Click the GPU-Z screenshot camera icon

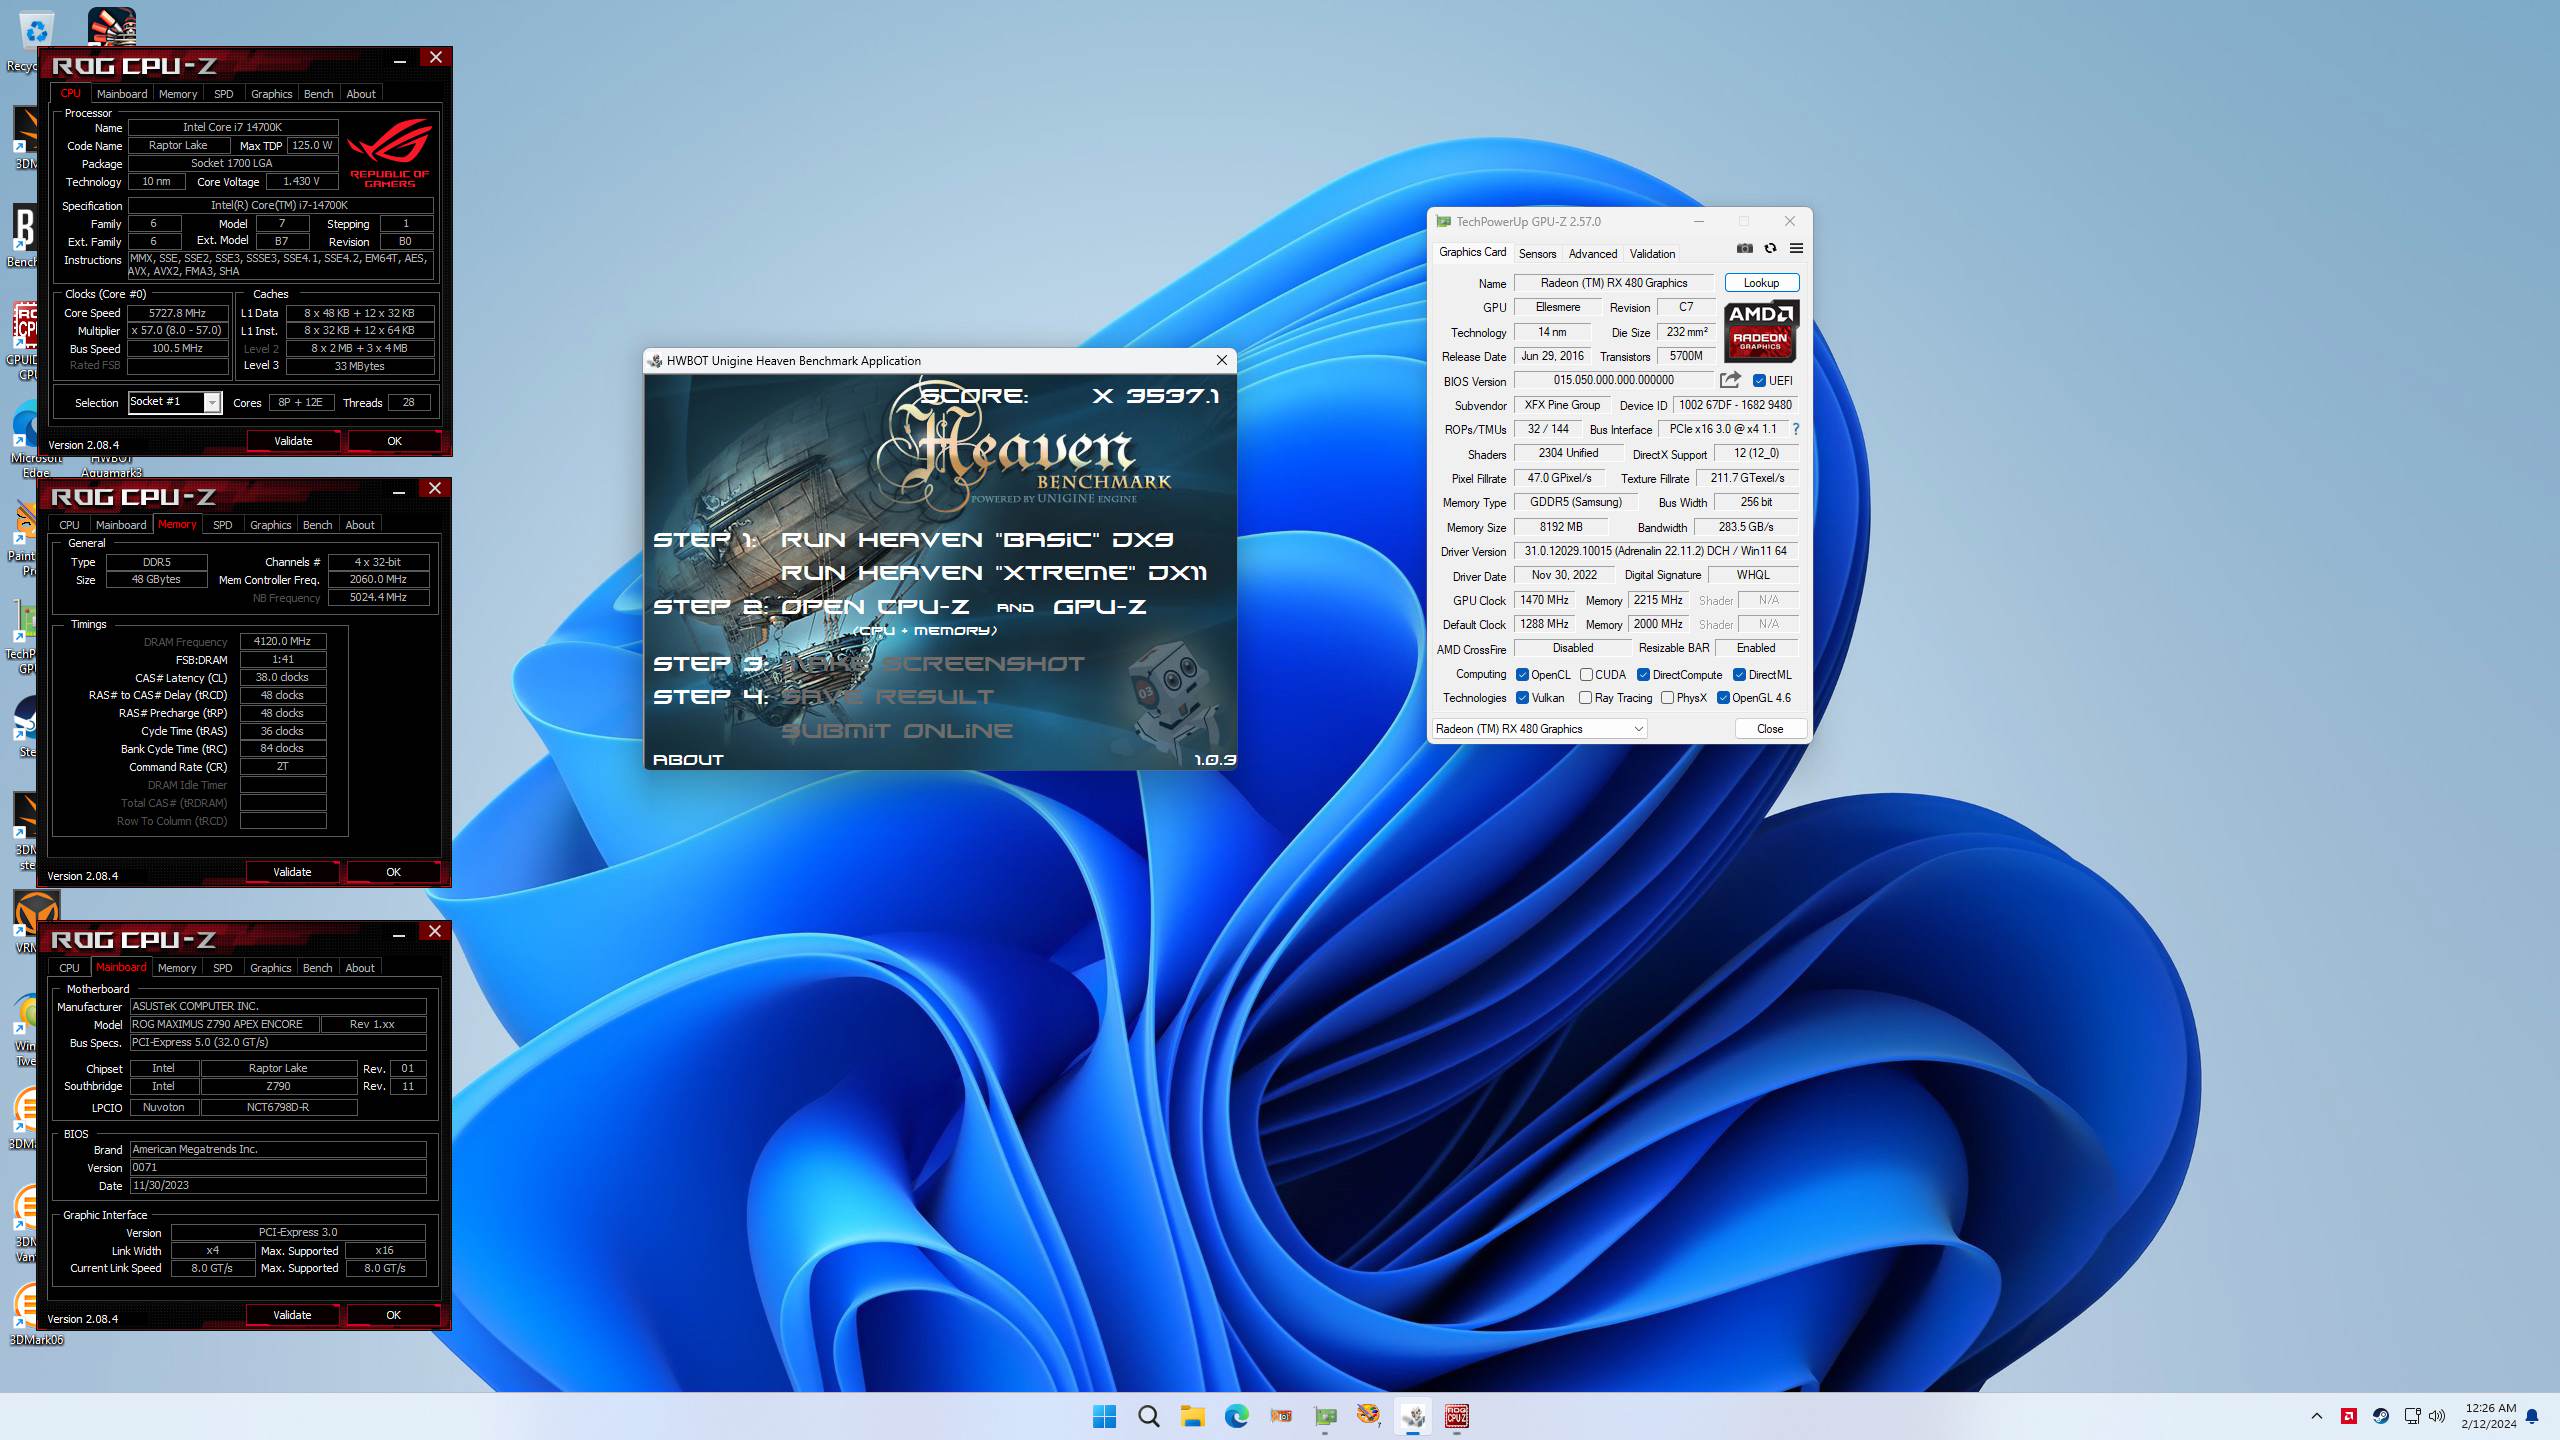coord(1745,248)
